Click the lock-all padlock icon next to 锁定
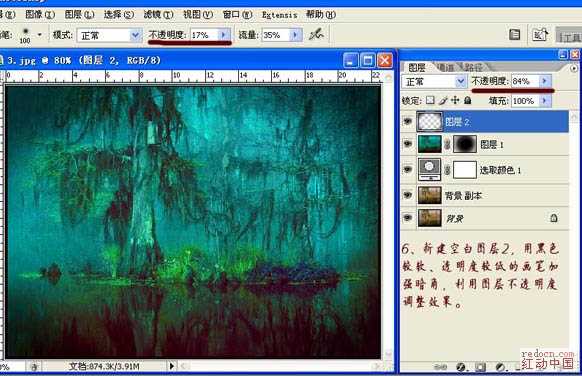The width and height of the screenshot is (582, 376). pyautogui.click(x=468, y=100)
